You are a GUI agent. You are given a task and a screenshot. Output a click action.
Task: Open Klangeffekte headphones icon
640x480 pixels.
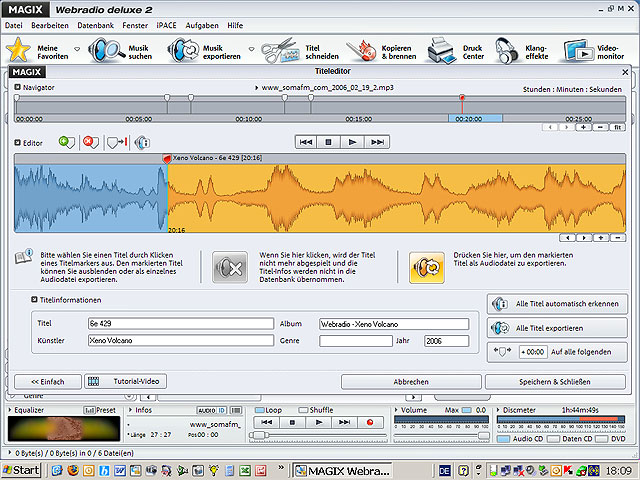[506, 51]
